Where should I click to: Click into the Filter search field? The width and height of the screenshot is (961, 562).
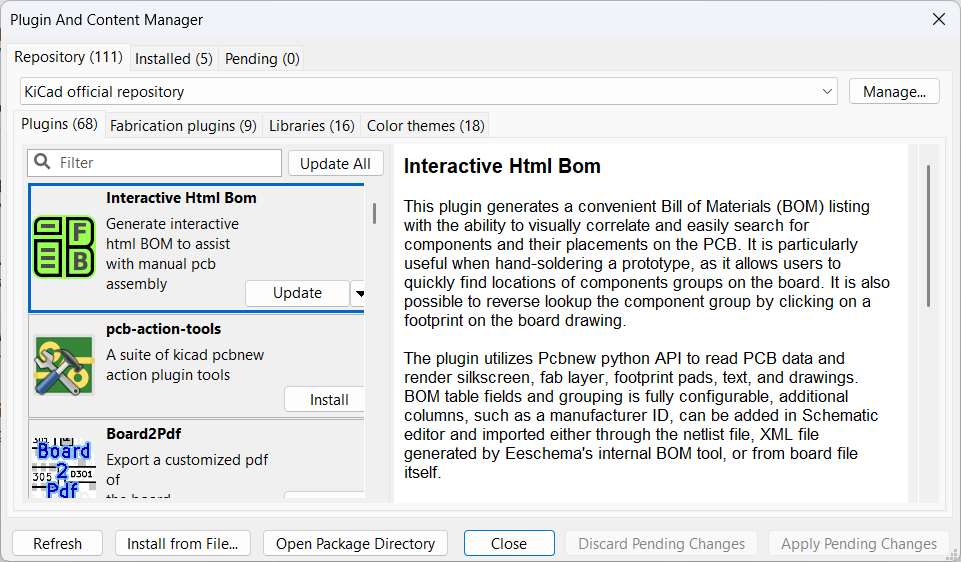[154, 163]
